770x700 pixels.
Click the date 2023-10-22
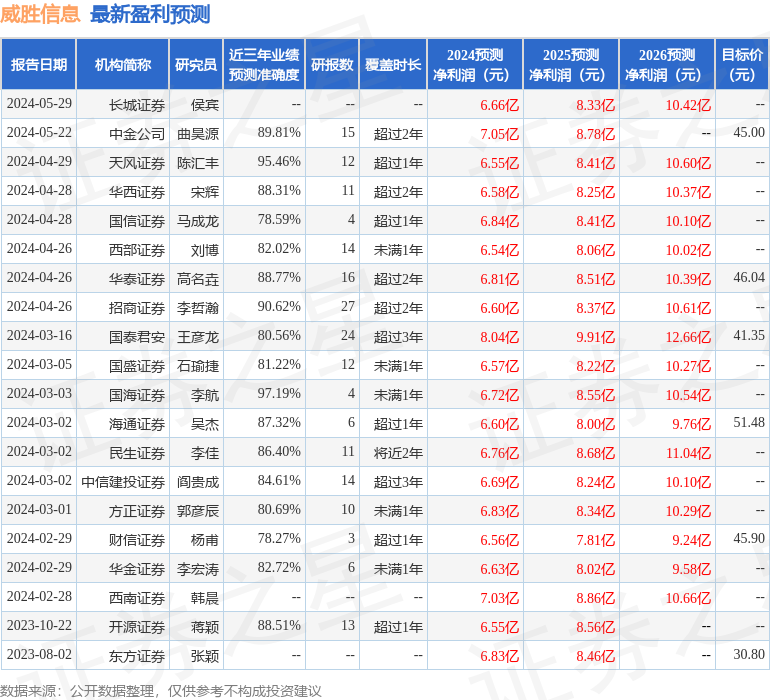click(x=39, y=625)
